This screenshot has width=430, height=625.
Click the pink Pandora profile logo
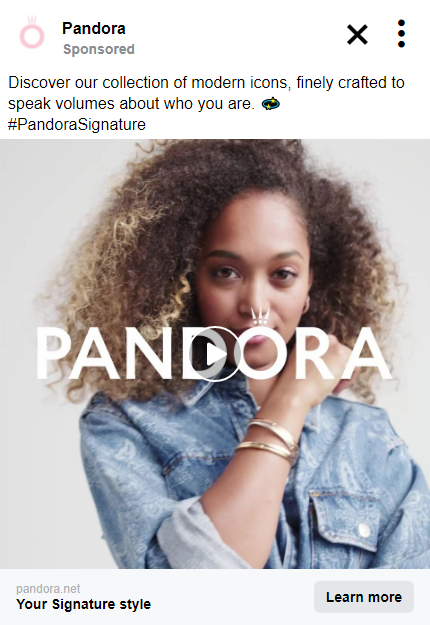[x=31, y=33]
